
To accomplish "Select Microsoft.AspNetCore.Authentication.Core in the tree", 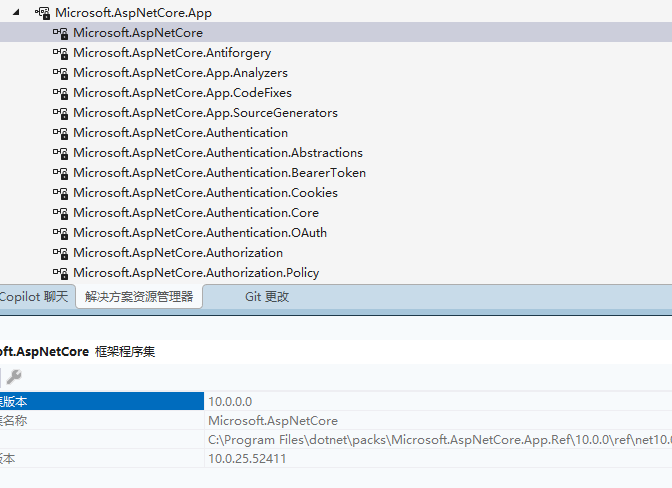I will (196, 213).
